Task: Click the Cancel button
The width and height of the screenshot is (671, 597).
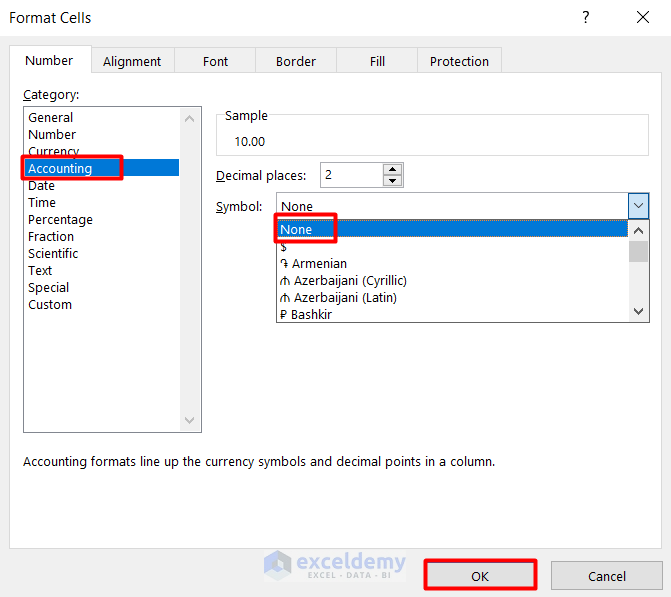Action: [606, 576]
